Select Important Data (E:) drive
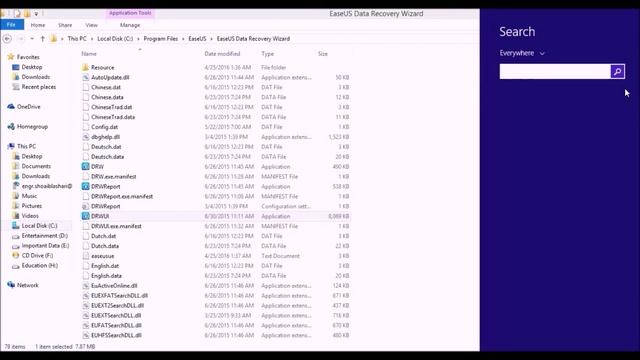 45,245
